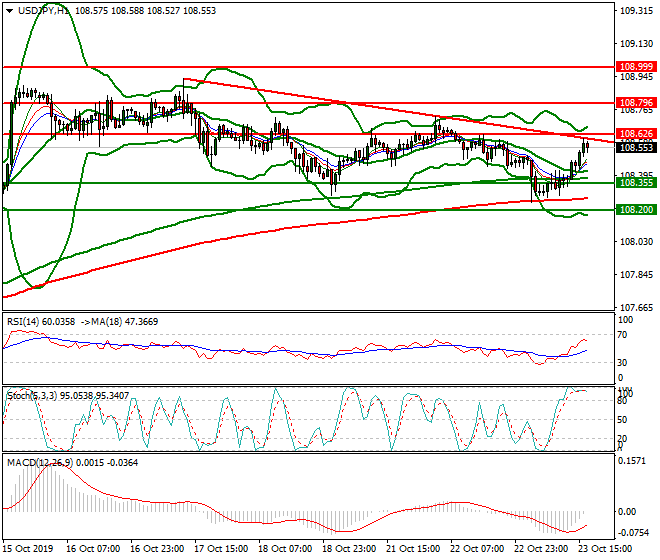Click the MACD scale value -0.0754
The height and width of the screenshot is (560, 660).
(633, 533)
